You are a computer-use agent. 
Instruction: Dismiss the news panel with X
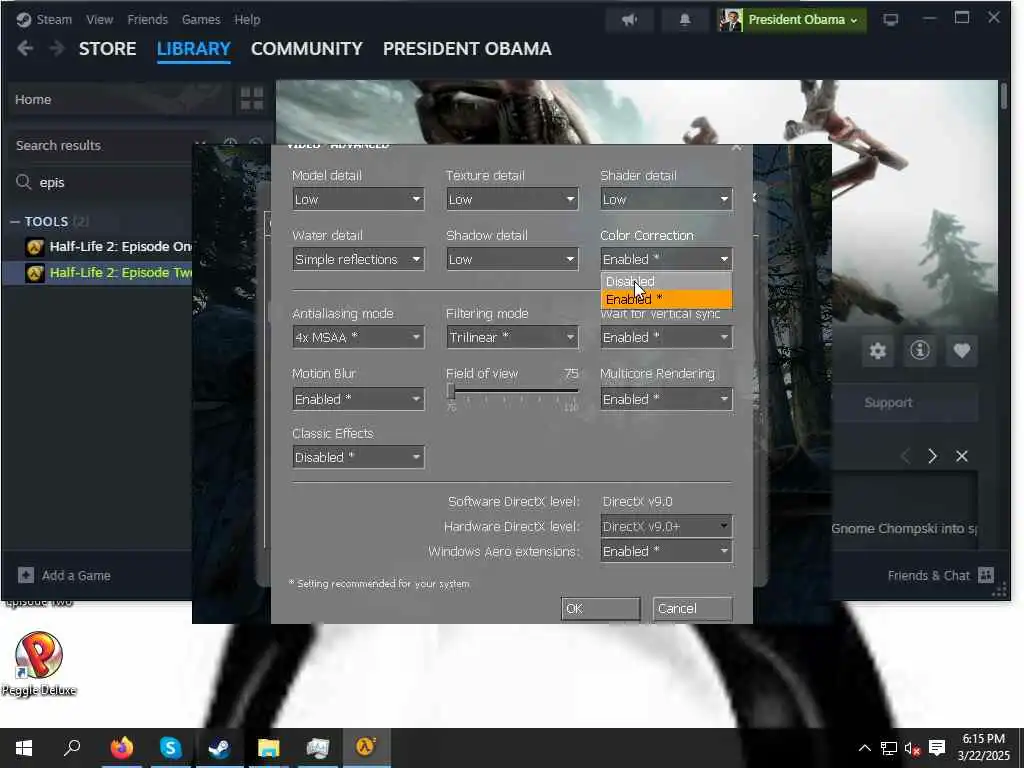[x=962, y=456]
